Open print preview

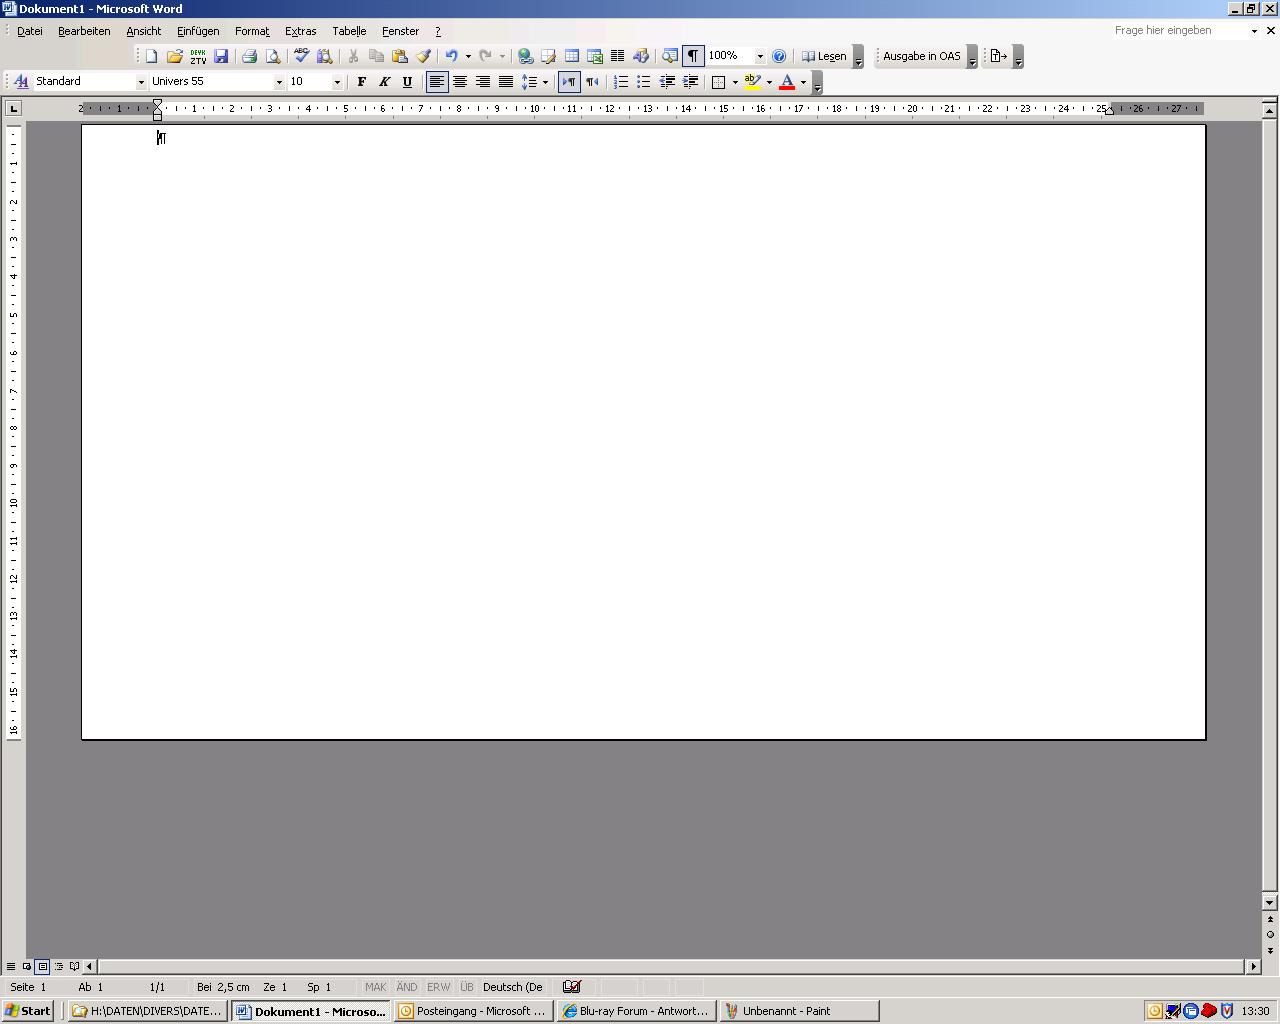(272, 56)
